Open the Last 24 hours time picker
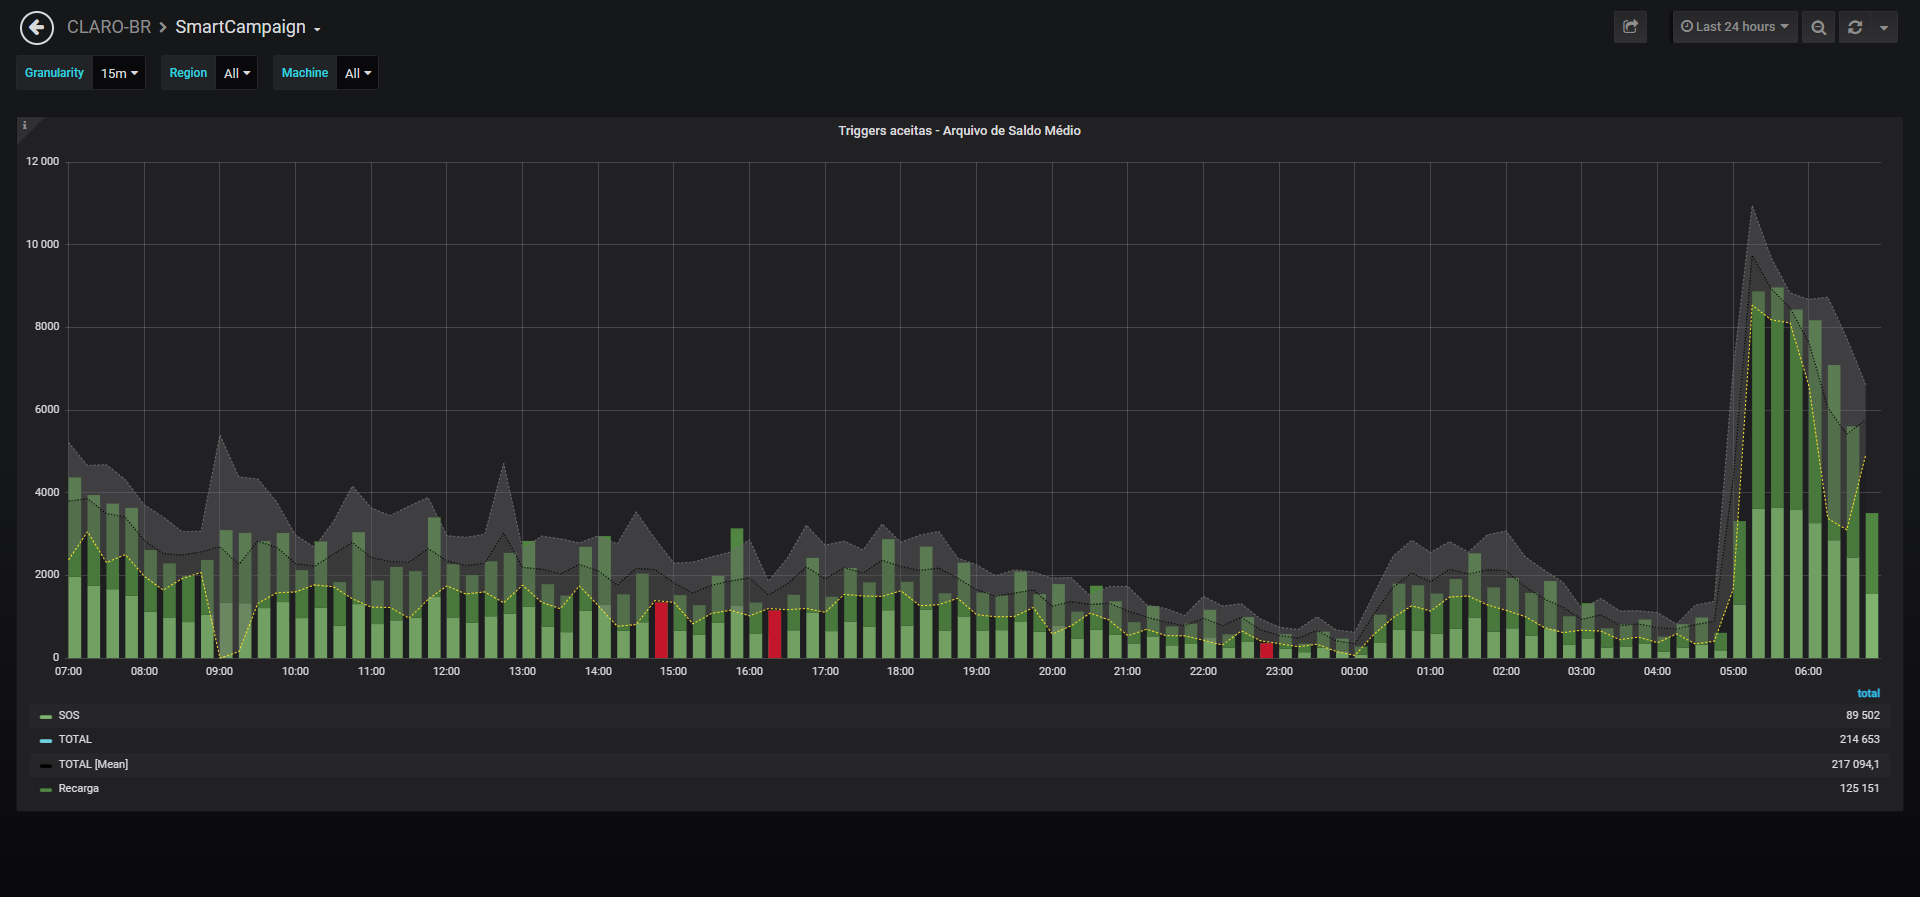This screenshot has width=1920, height=897. pos(1735,27)
